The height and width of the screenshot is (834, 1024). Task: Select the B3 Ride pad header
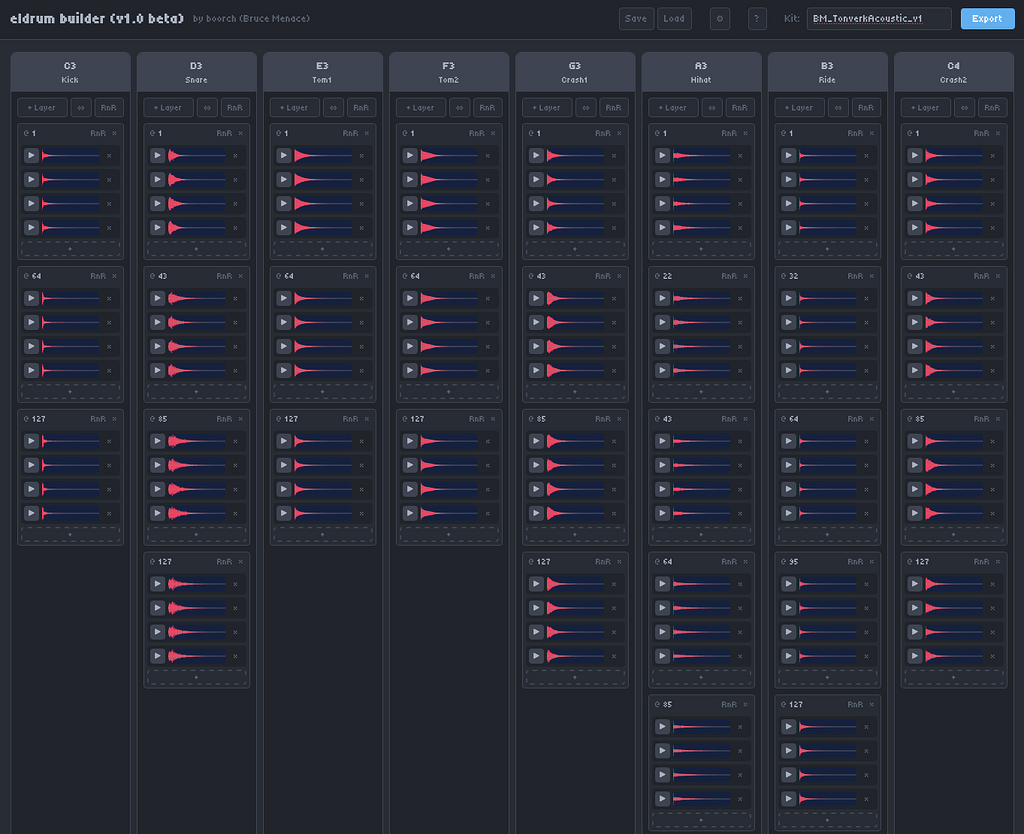click(x=827, y=72)
